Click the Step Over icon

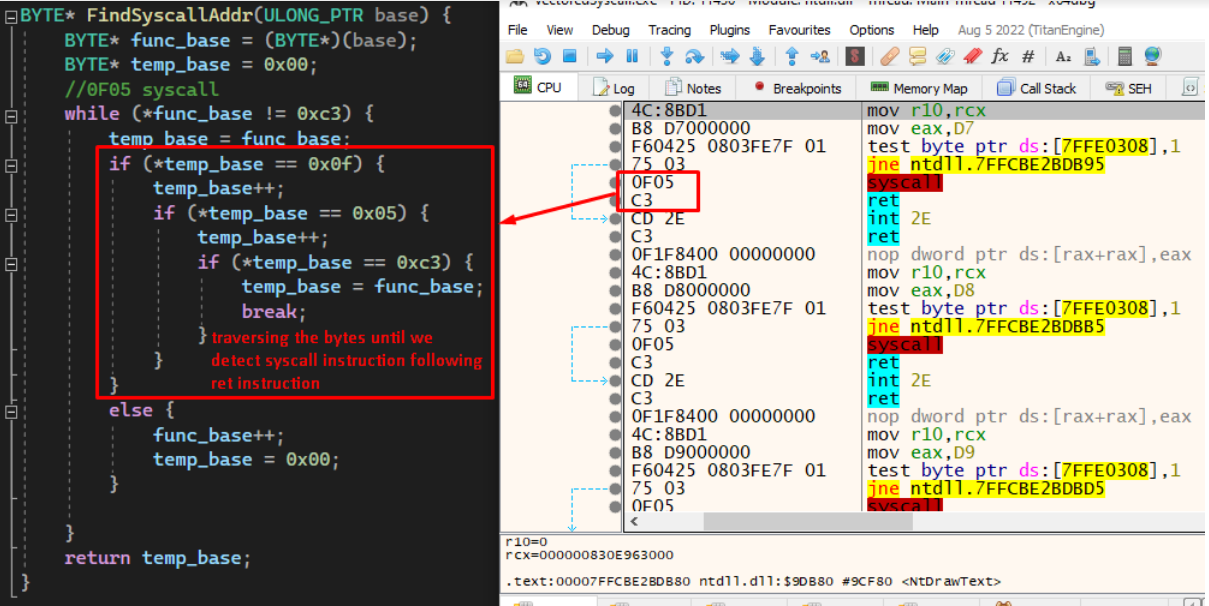pyautogui.click(x=694, y=56)
